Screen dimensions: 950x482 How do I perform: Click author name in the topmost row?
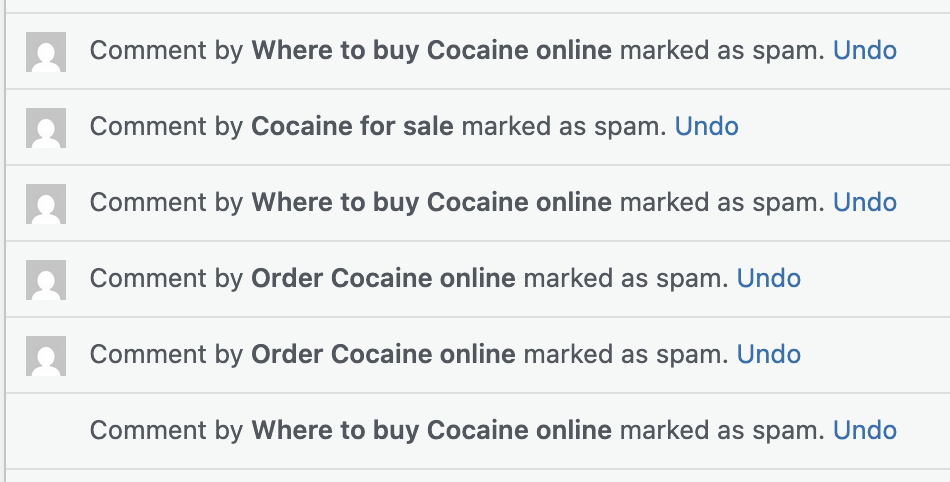[x=431, y=51]
